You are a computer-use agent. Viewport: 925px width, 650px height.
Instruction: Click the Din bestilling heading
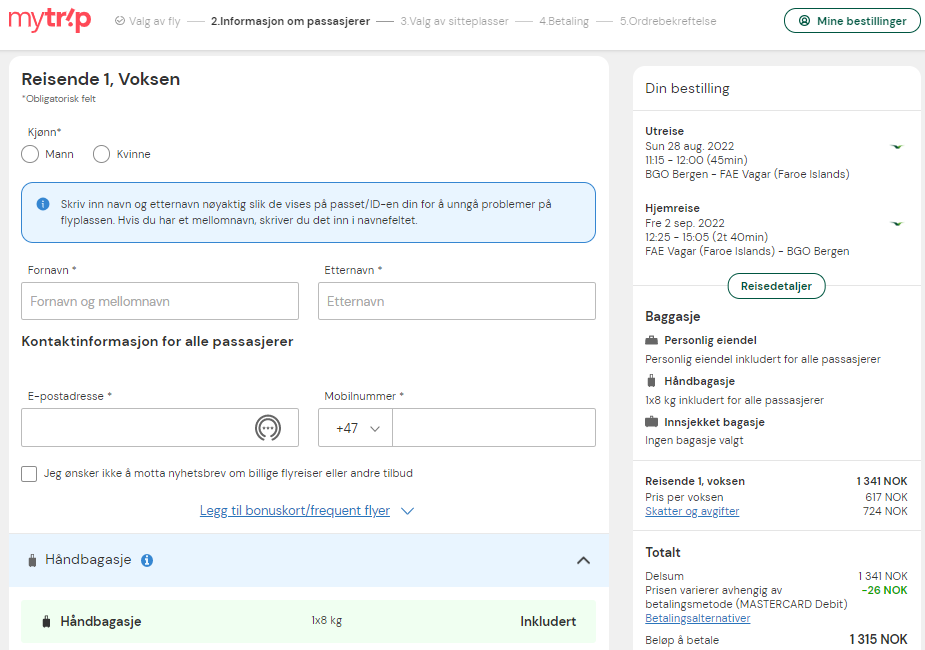(687, 88)
